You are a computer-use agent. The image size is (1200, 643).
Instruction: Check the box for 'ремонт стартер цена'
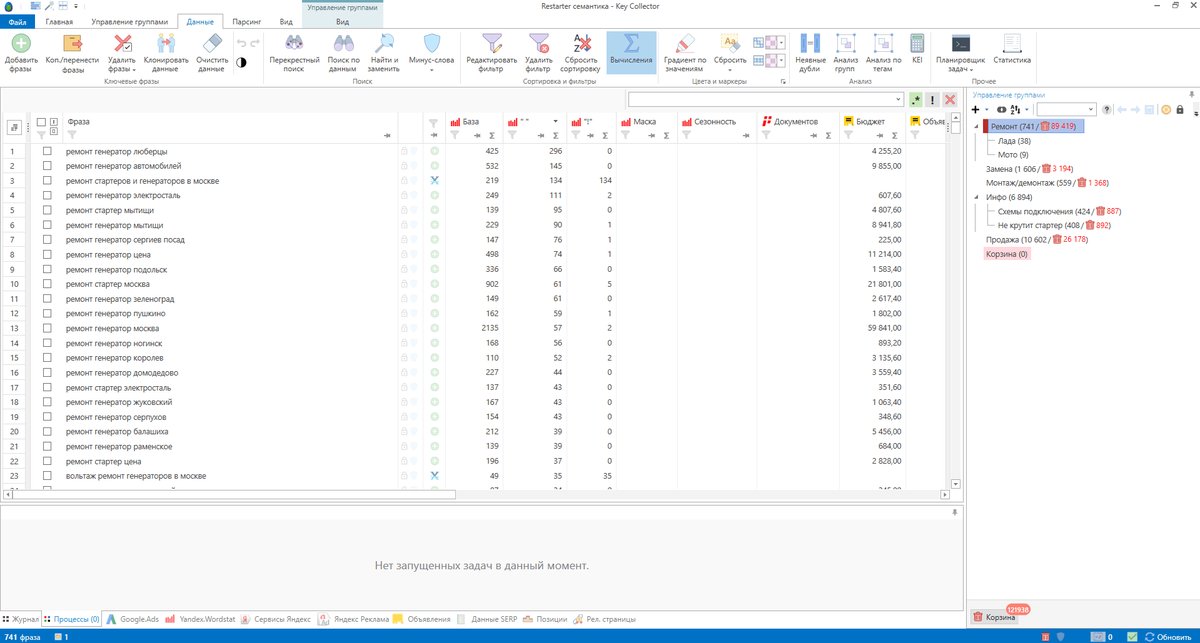click(x=47, y=461)
